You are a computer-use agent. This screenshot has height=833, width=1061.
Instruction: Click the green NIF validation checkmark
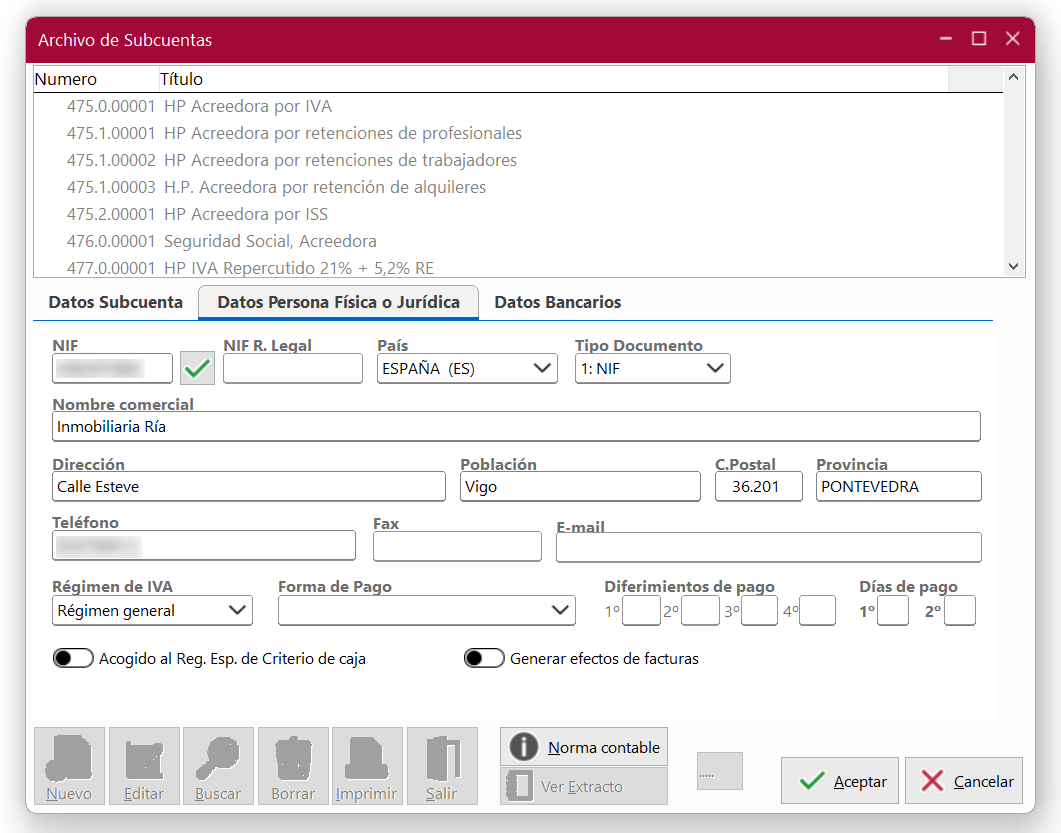197,369
